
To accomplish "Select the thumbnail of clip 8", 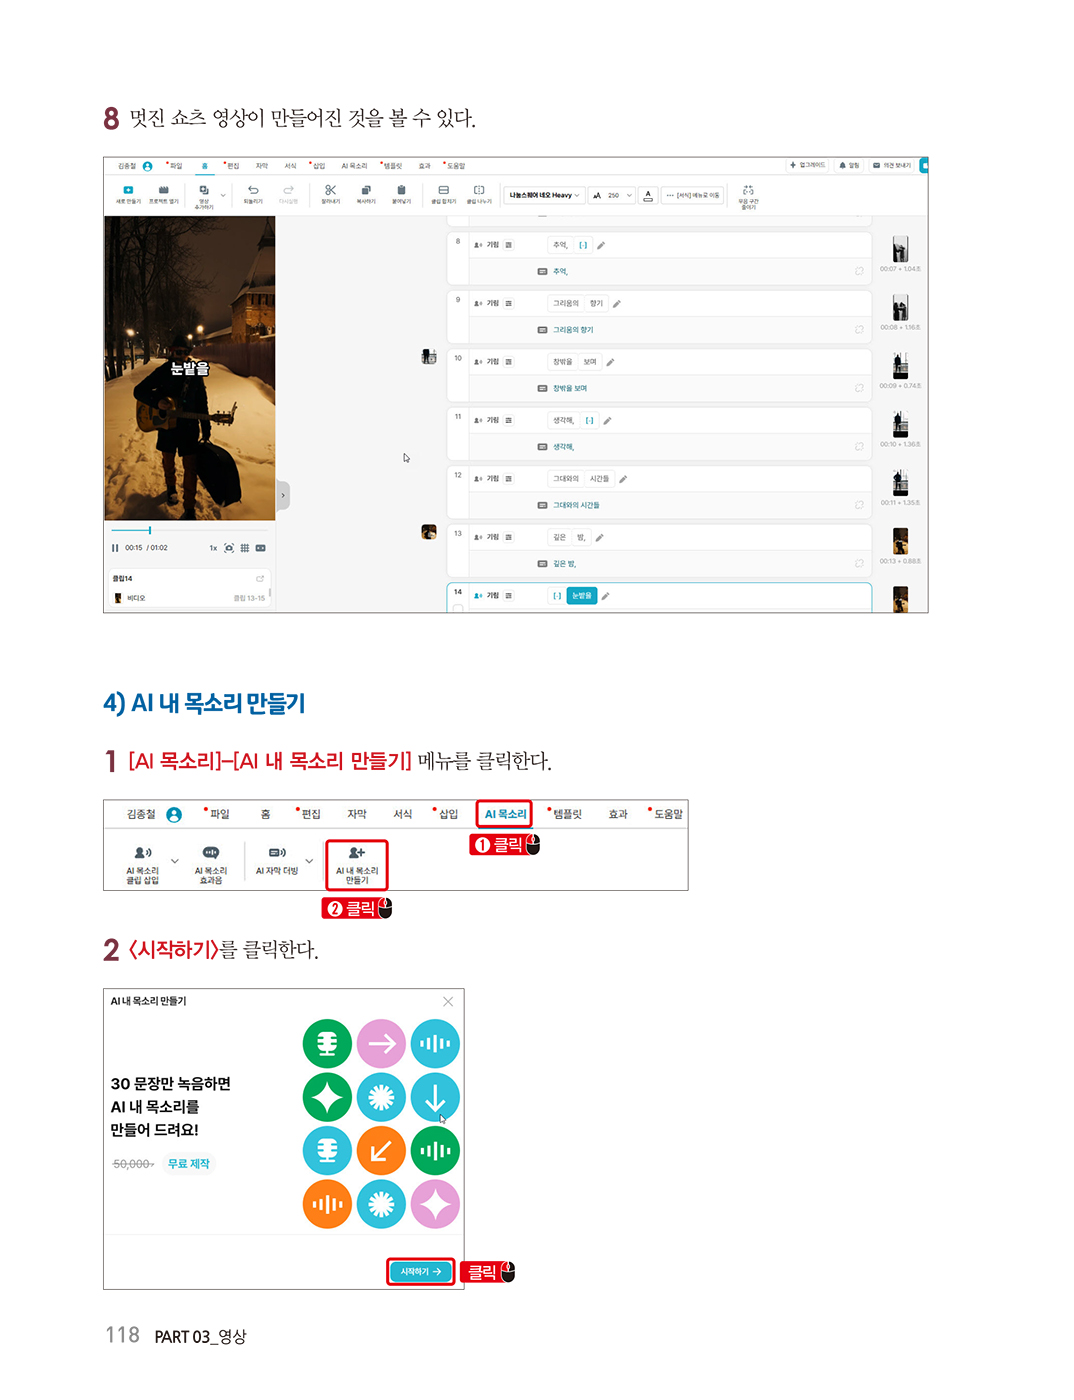I will (900, 250).
